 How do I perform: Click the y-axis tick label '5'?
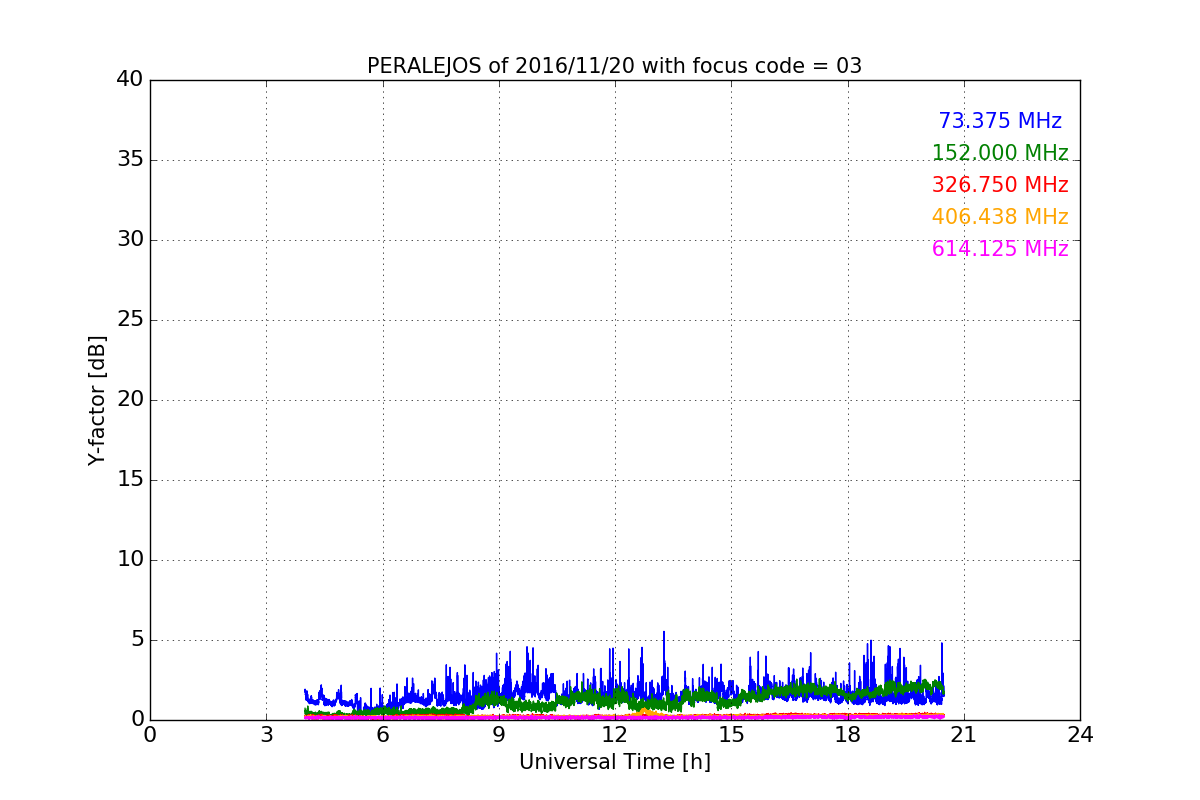137,639
